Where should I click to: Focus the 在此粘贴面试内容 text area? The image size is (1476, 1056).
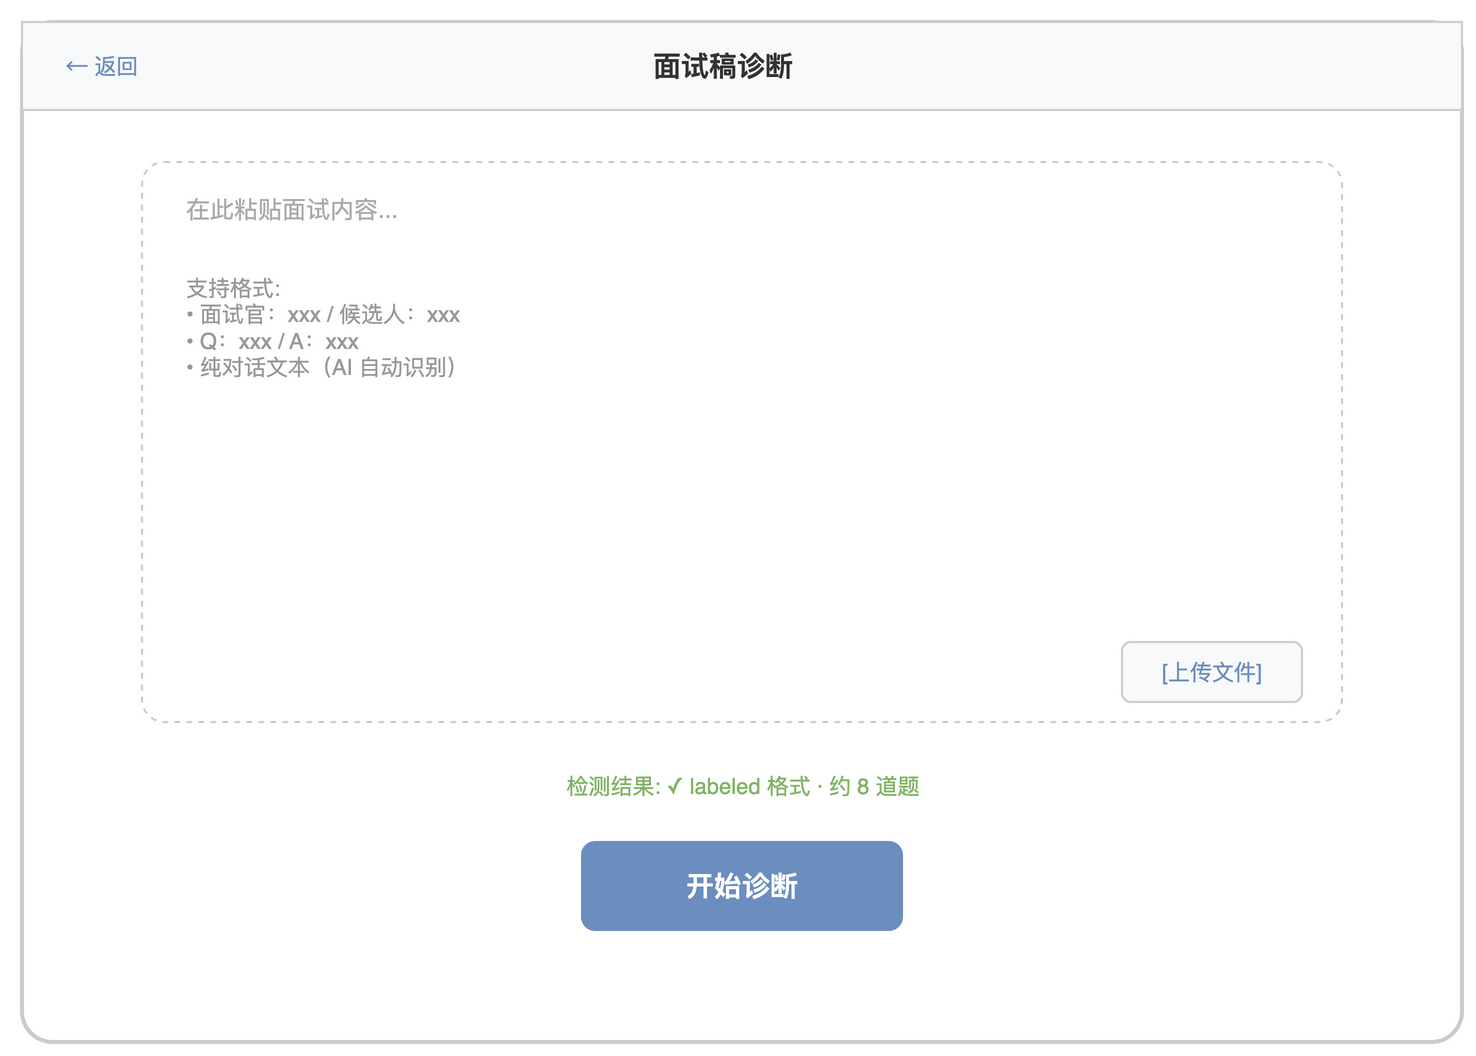(x=741, y=441)
